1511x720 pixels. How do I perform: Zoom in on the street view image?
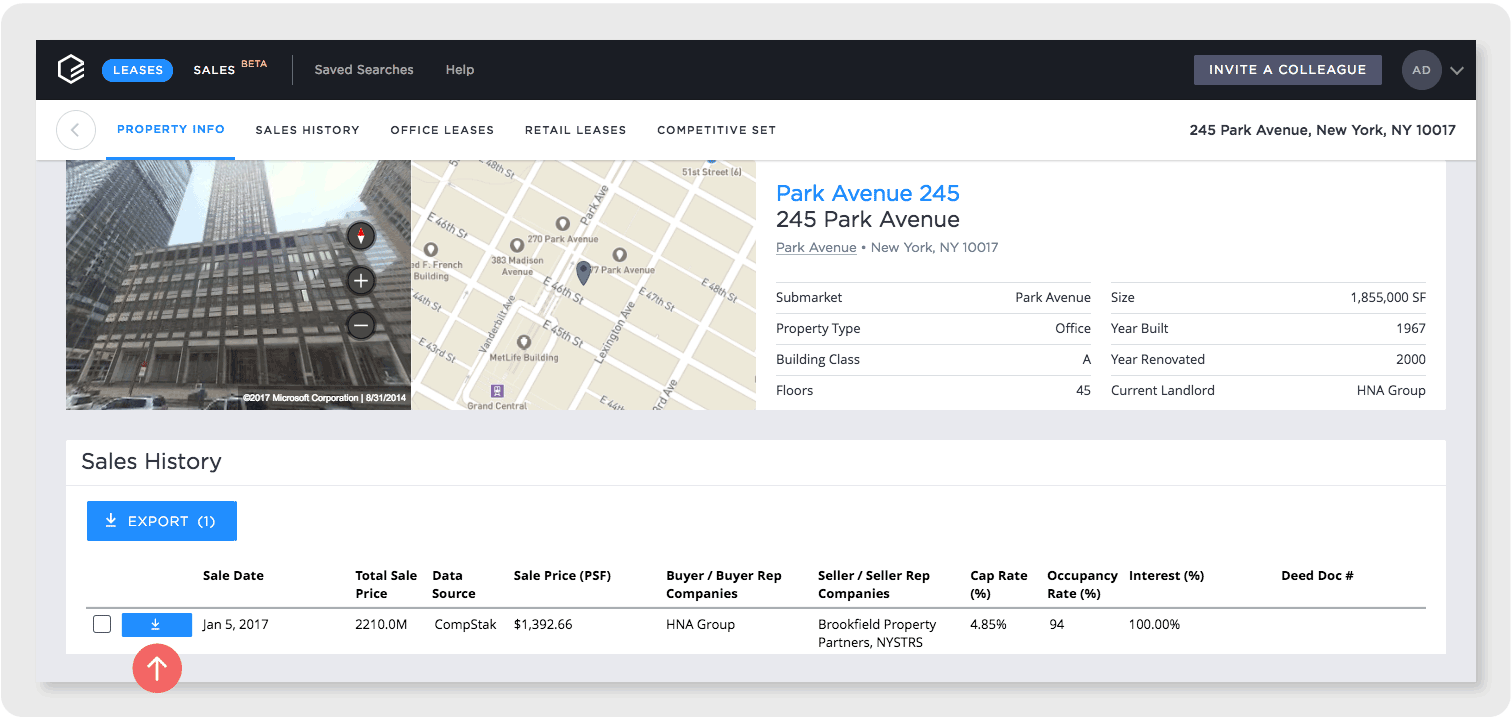[x=360, y=281]
